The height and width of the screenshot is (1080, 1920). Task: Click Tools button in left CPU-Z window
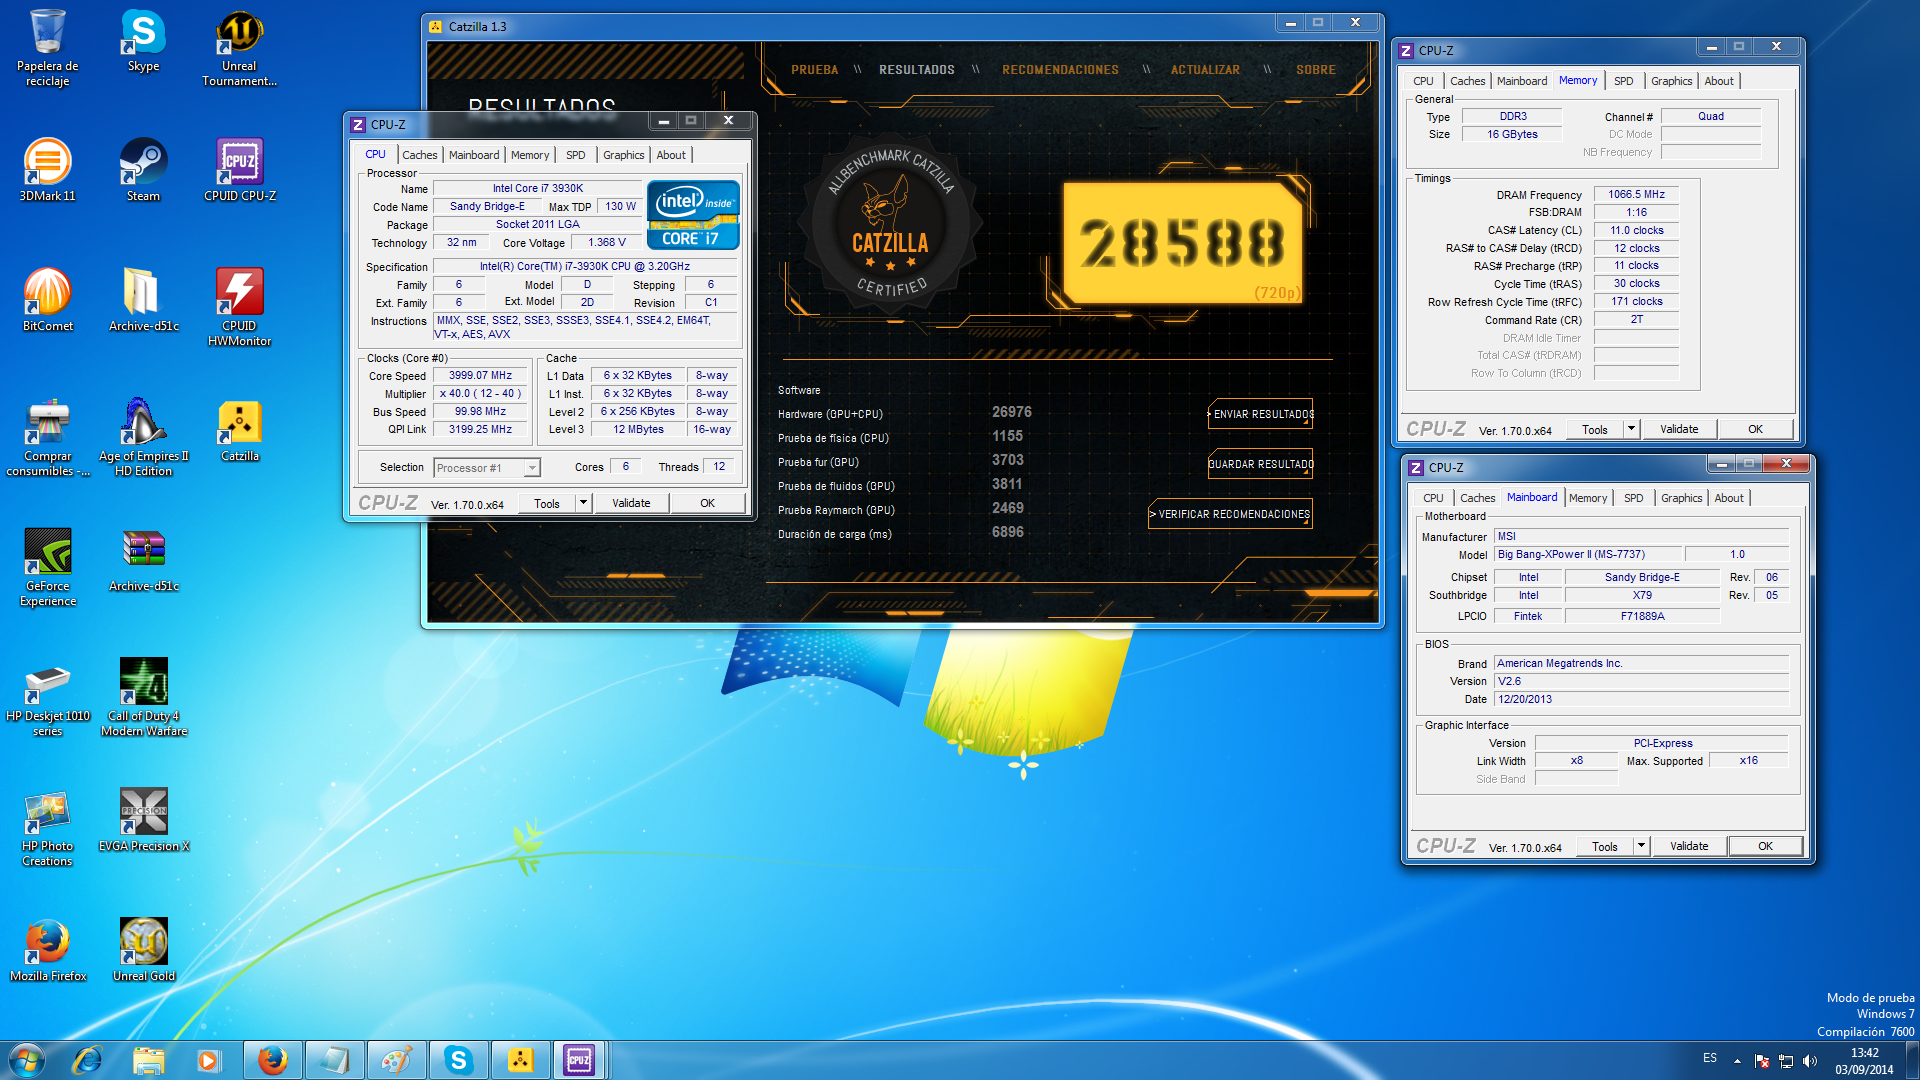547,503
